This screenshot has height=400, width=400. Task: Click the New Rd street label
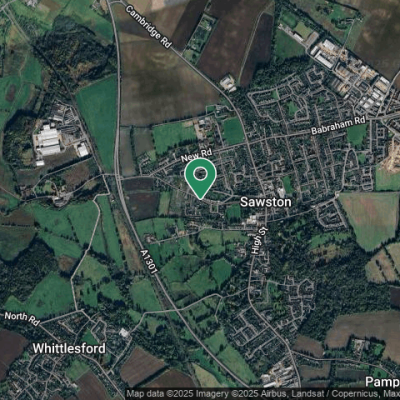[x=196, y=155]
